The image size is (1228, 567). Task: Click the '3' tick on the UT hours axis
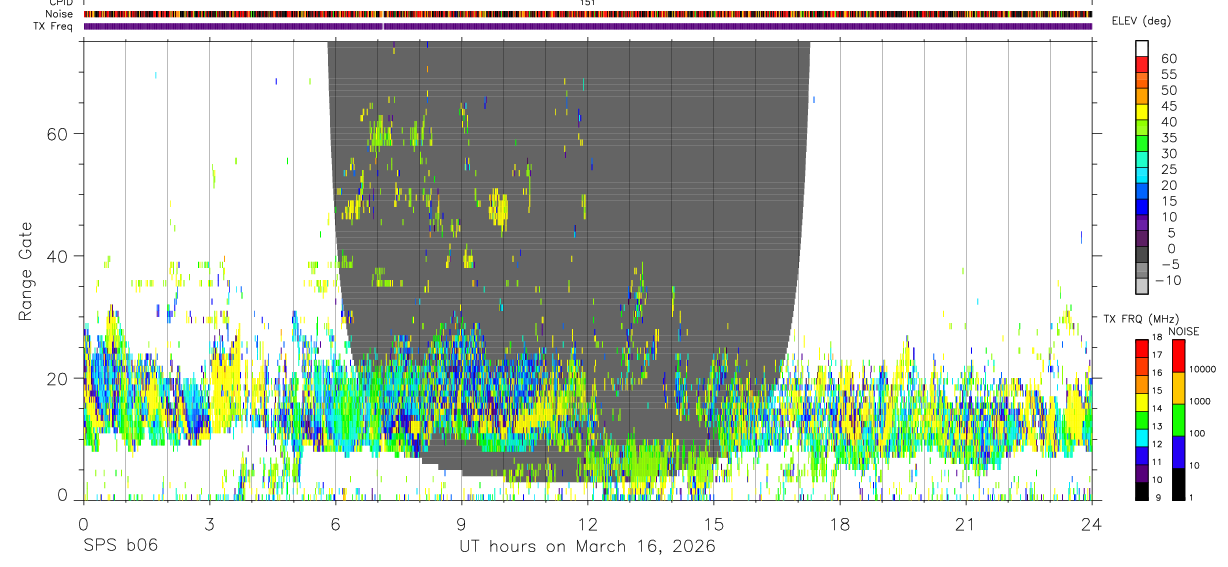[209, 524]
